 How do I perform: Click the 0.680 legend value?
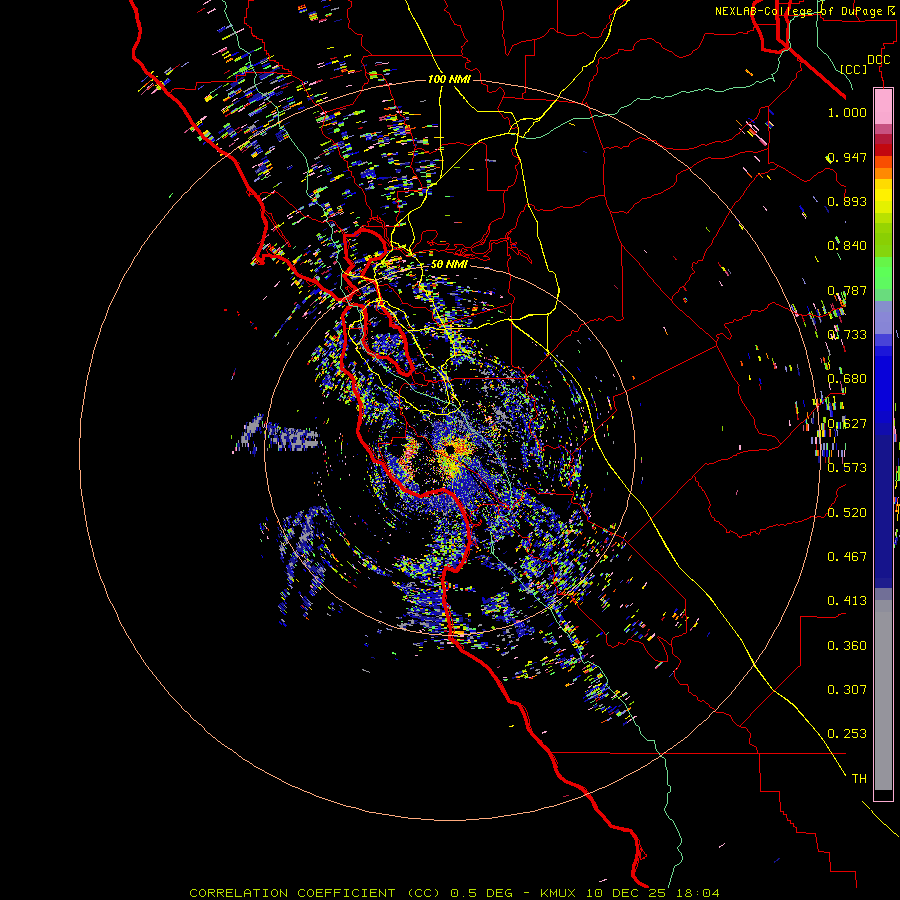tap(847, 379)
